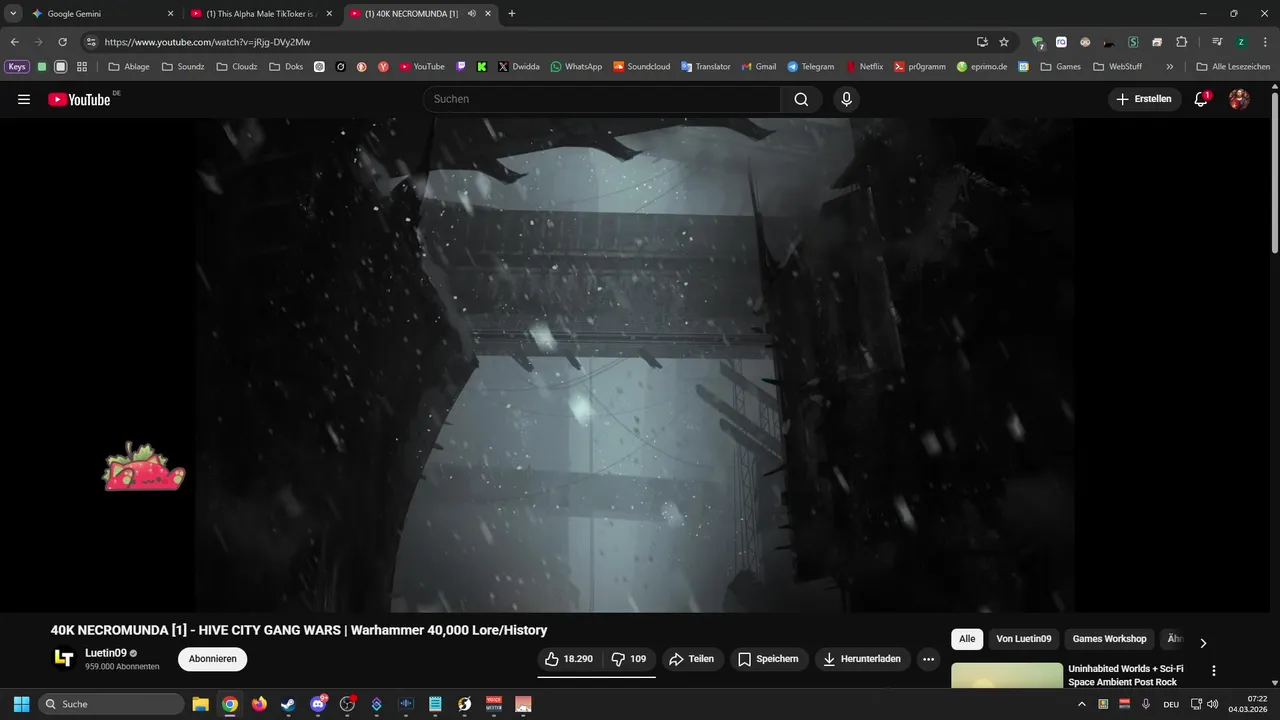Reload the current page
Image resolution: width=1280 pixels, height=720 pixels.
click(x=62, y=42)
